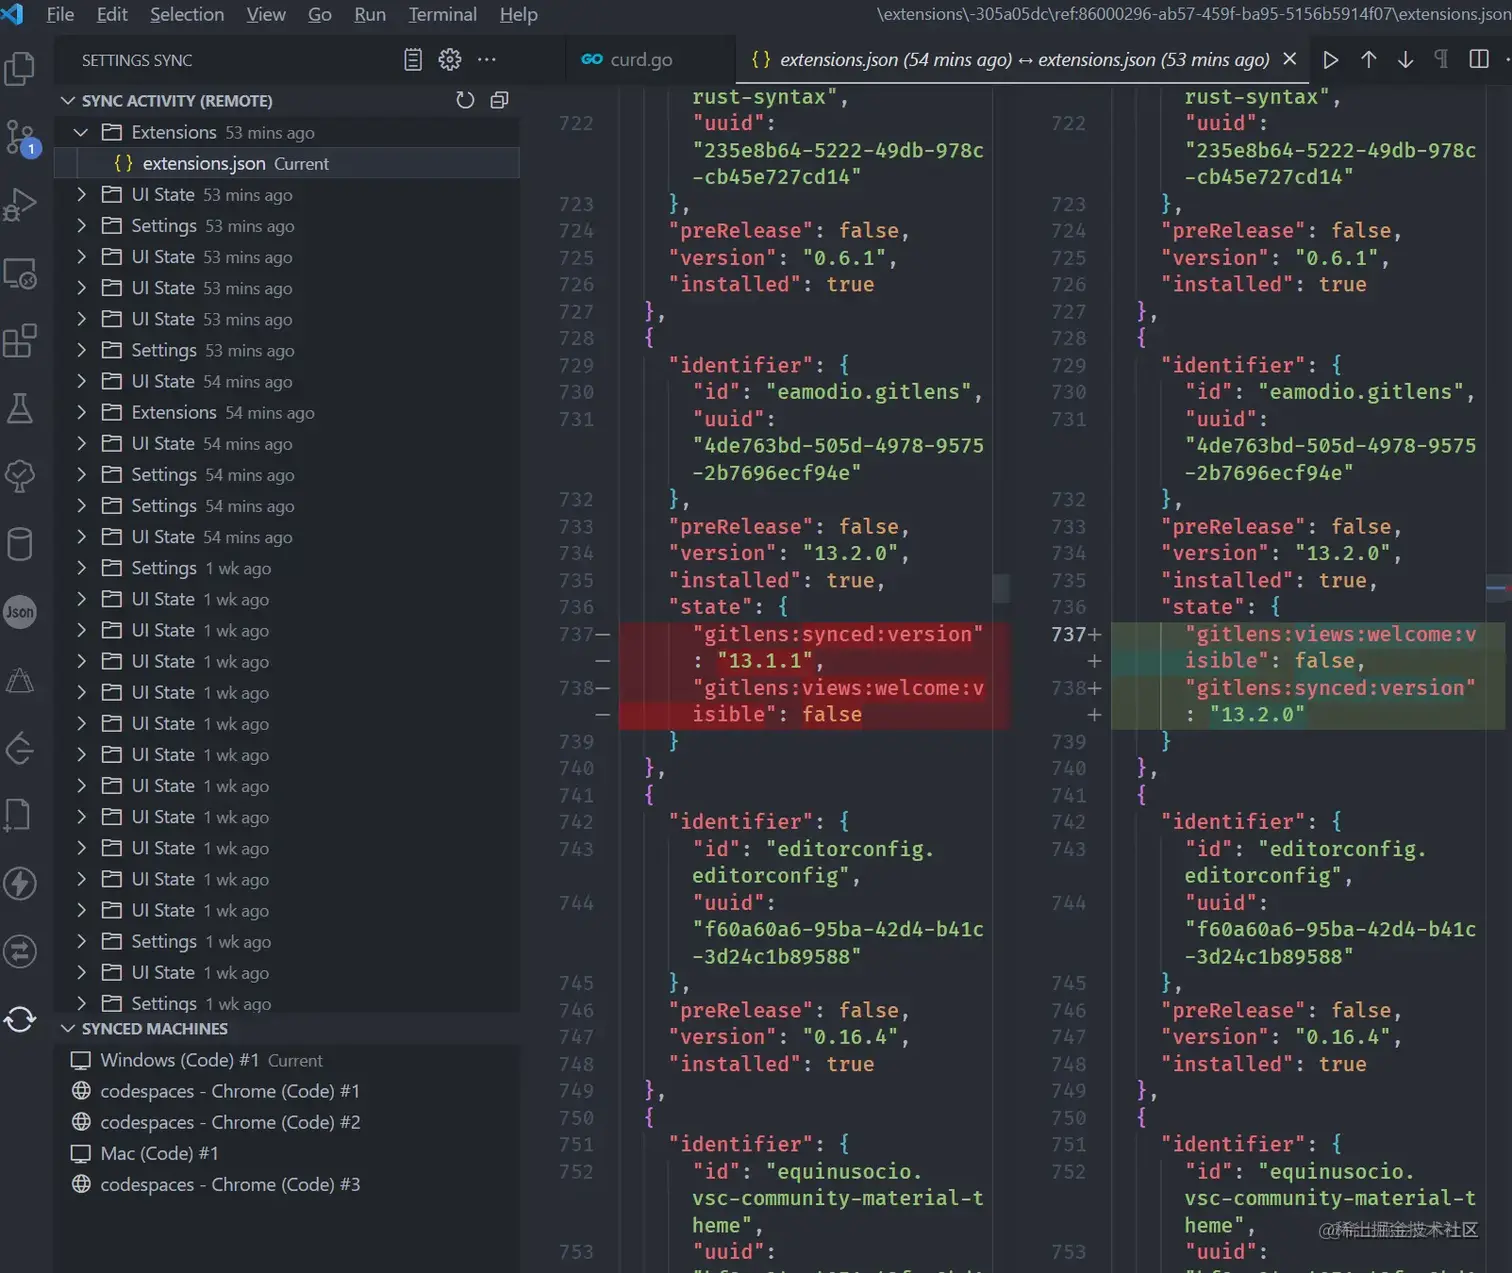
Task: Open the lightning bolt activity bar view
Action: 20,883
